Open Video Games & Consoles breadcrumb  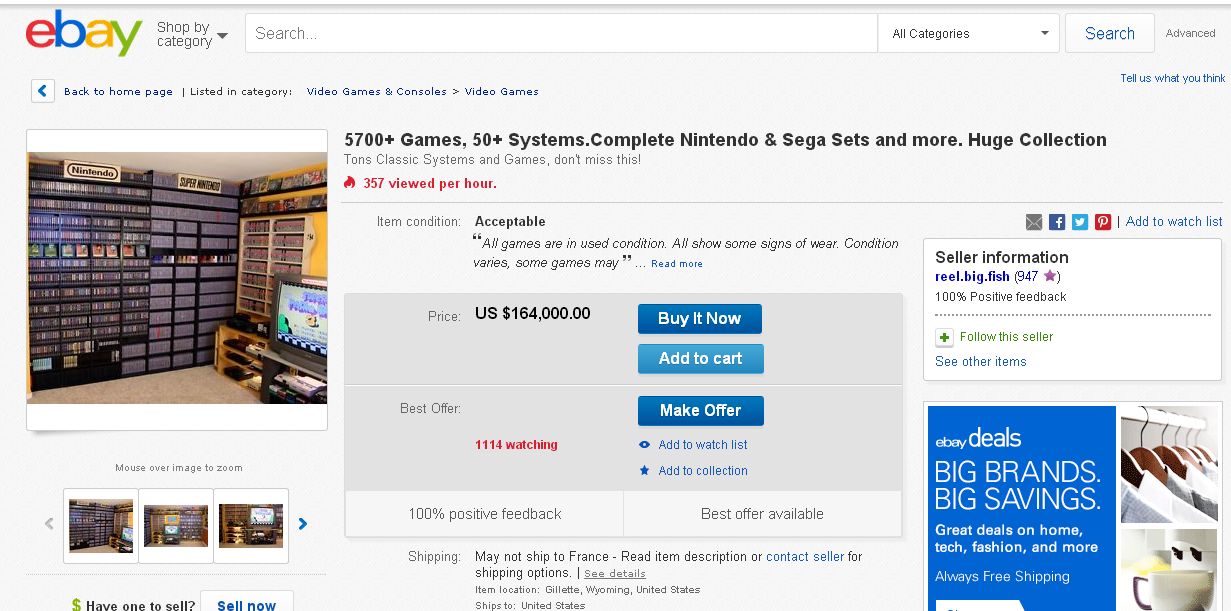pyautogui.click(x=377, y=91)
